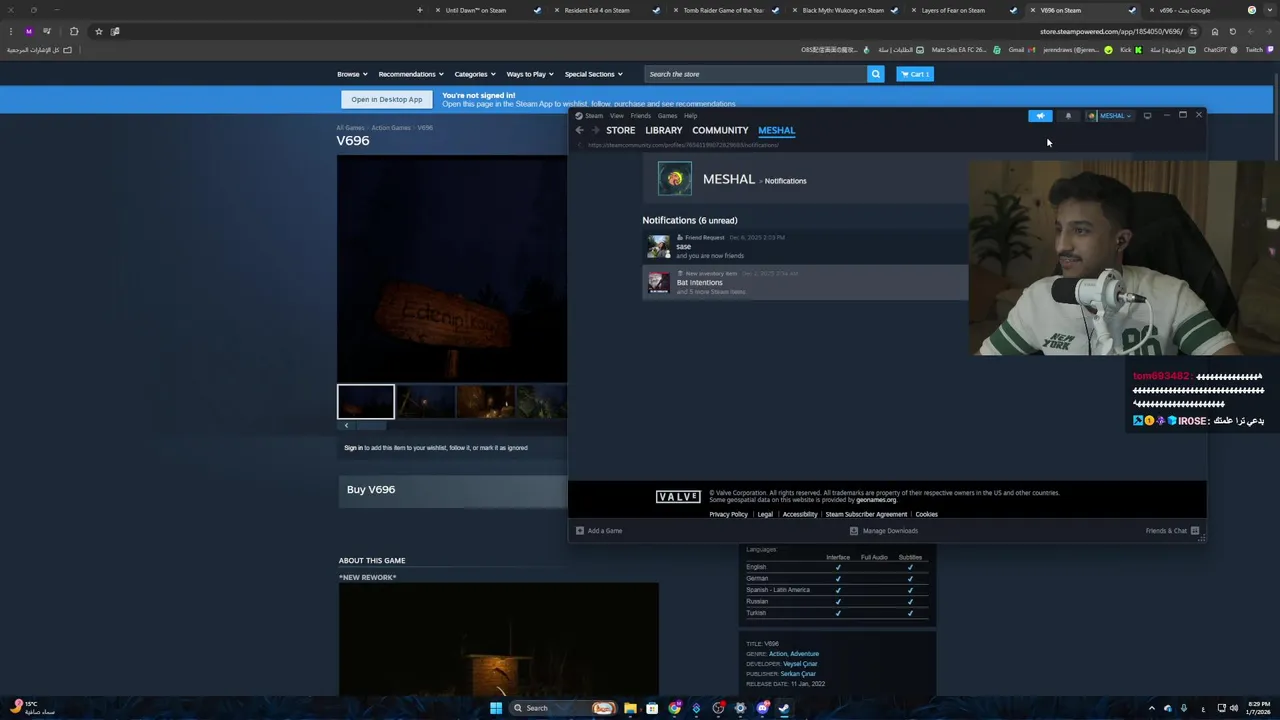Image resolution: width=1280 pixels, height=720 pixels.
Task: Switch to the Black Myth: Wukong tab
Action: [x=844, y=10]
